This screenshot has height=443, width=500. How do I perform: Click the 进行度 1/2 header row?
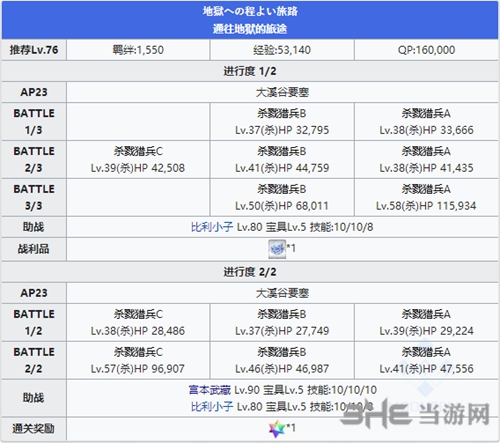click(250, 71)
